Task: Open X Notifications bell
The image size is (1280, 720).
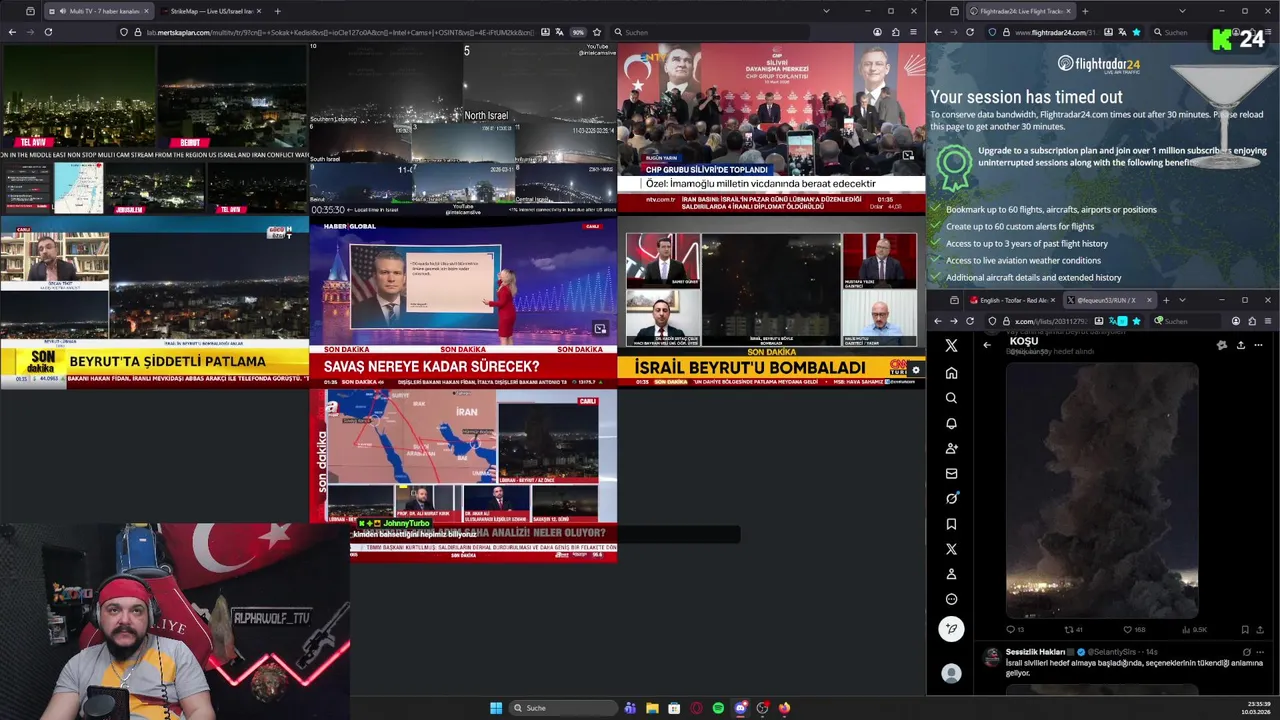Action: (x=951, y=423)
